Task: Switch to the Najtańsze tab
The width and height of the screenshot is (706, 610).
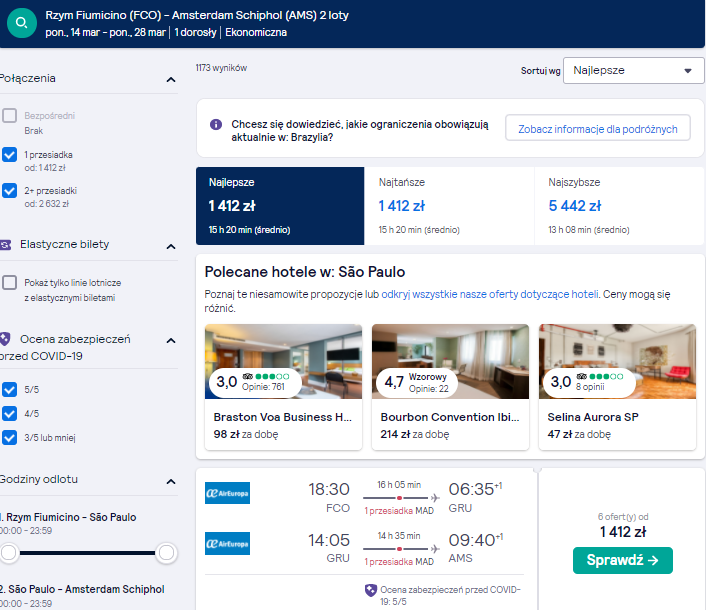Action: click(x=449, y=206)
